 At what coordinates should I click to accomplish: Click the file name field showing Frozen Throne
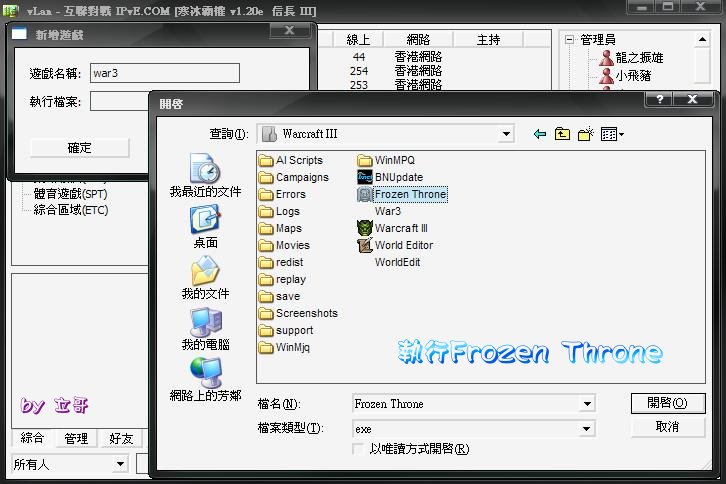466,404
